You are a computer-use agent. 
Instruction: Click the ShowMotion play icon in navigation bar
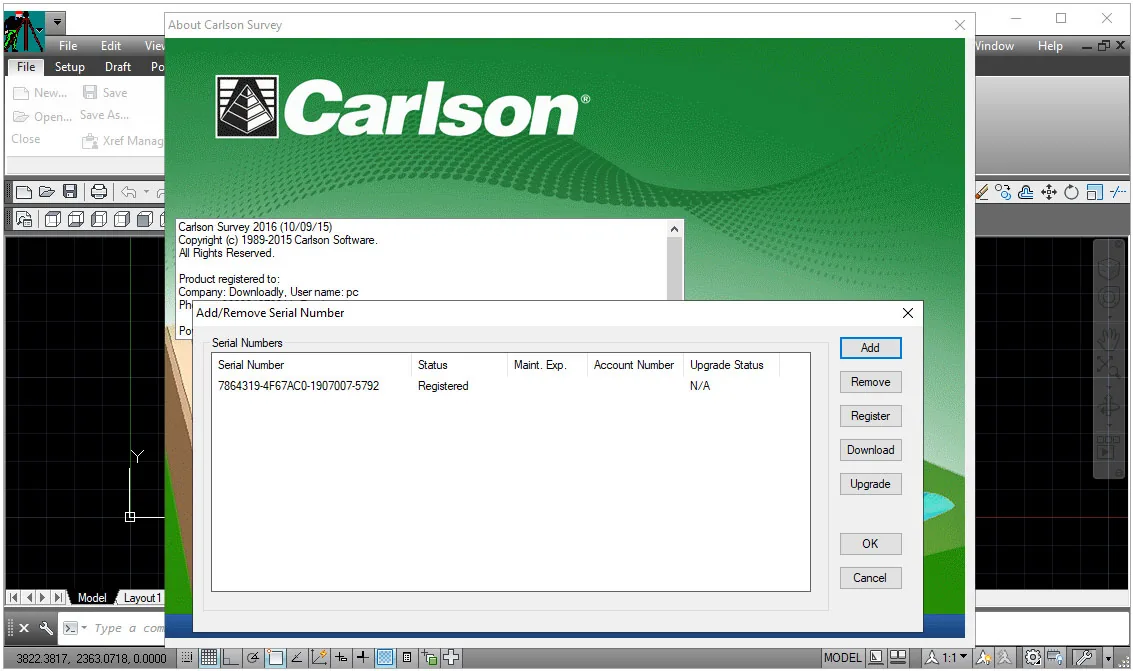(x=1108, y=448)
